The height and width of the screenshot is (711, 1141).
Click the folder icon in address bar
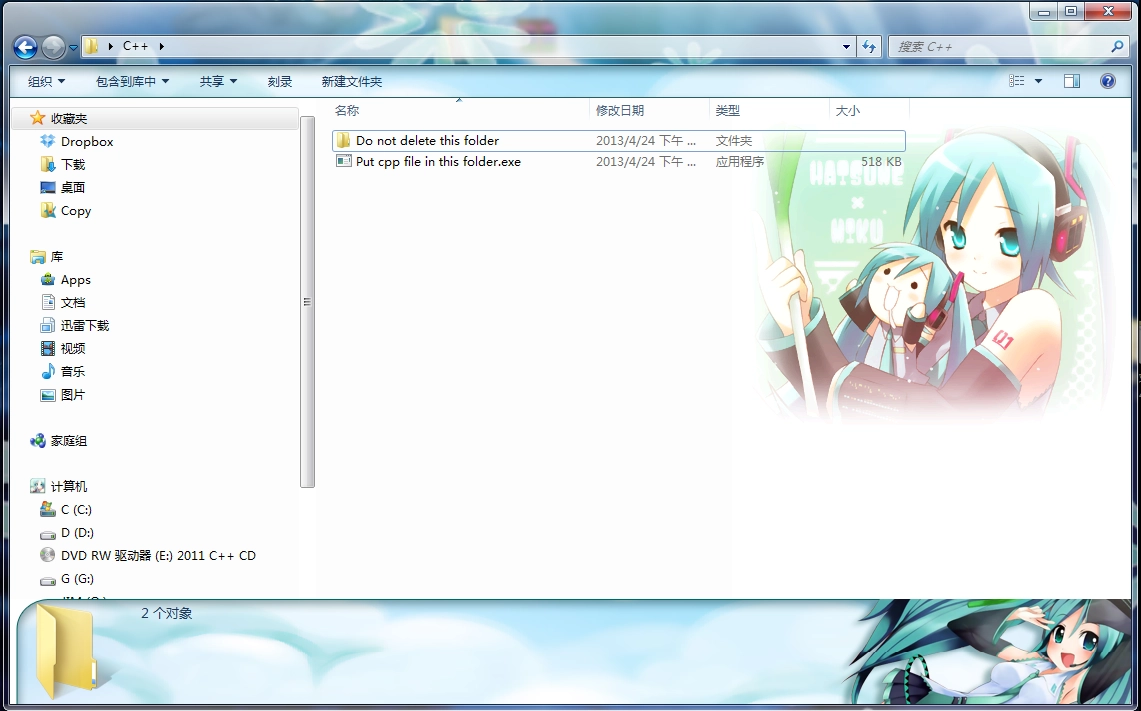pos(91,46)
